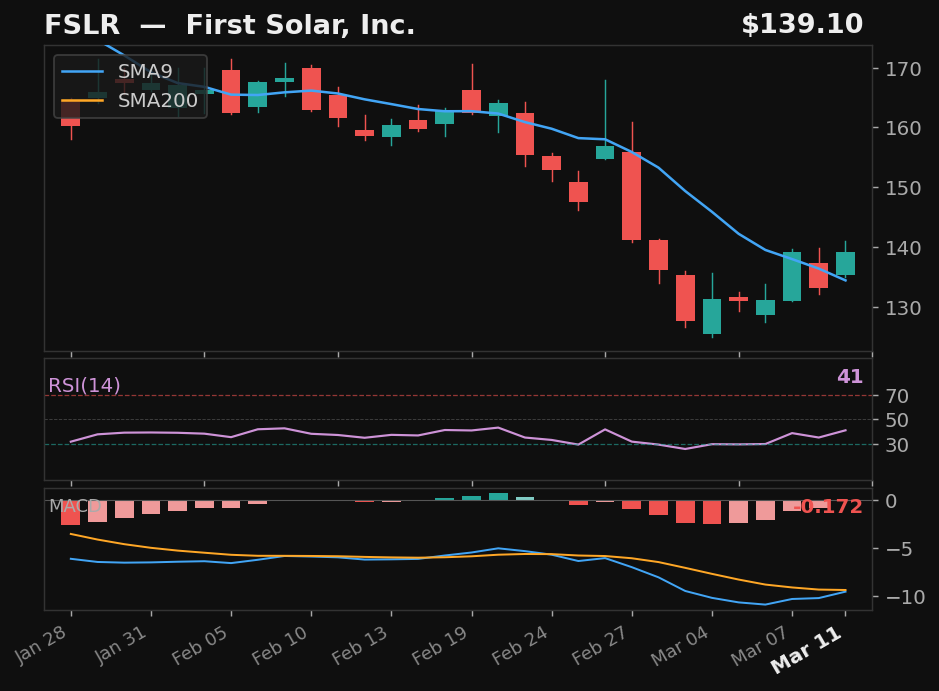The width and height of the screenshot is (939, 691).
Task: Click the bold Mar 11 date label
Action: click(807, 650)
